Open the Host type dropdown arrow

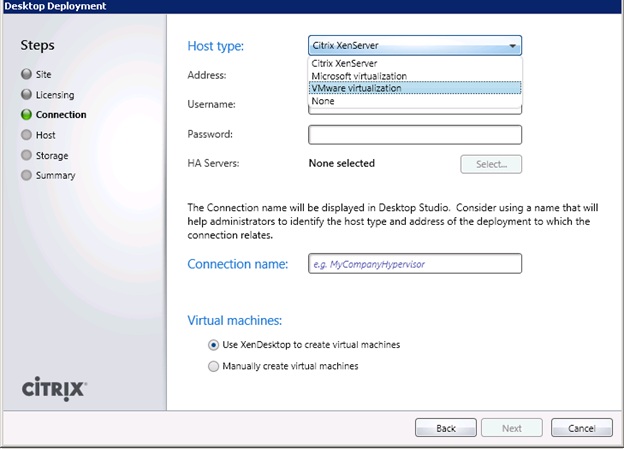(513, 46)
